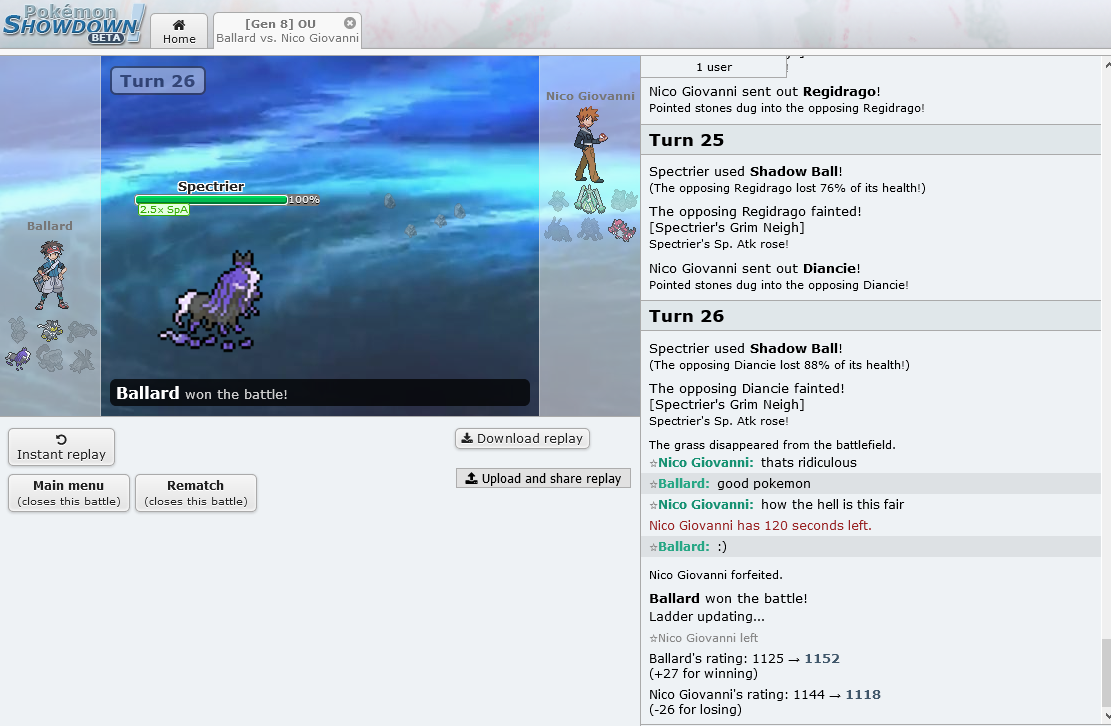Click the Pokémon Showdown logo
The width and height of the screenshot is (1111, 726).
[74, 24]
